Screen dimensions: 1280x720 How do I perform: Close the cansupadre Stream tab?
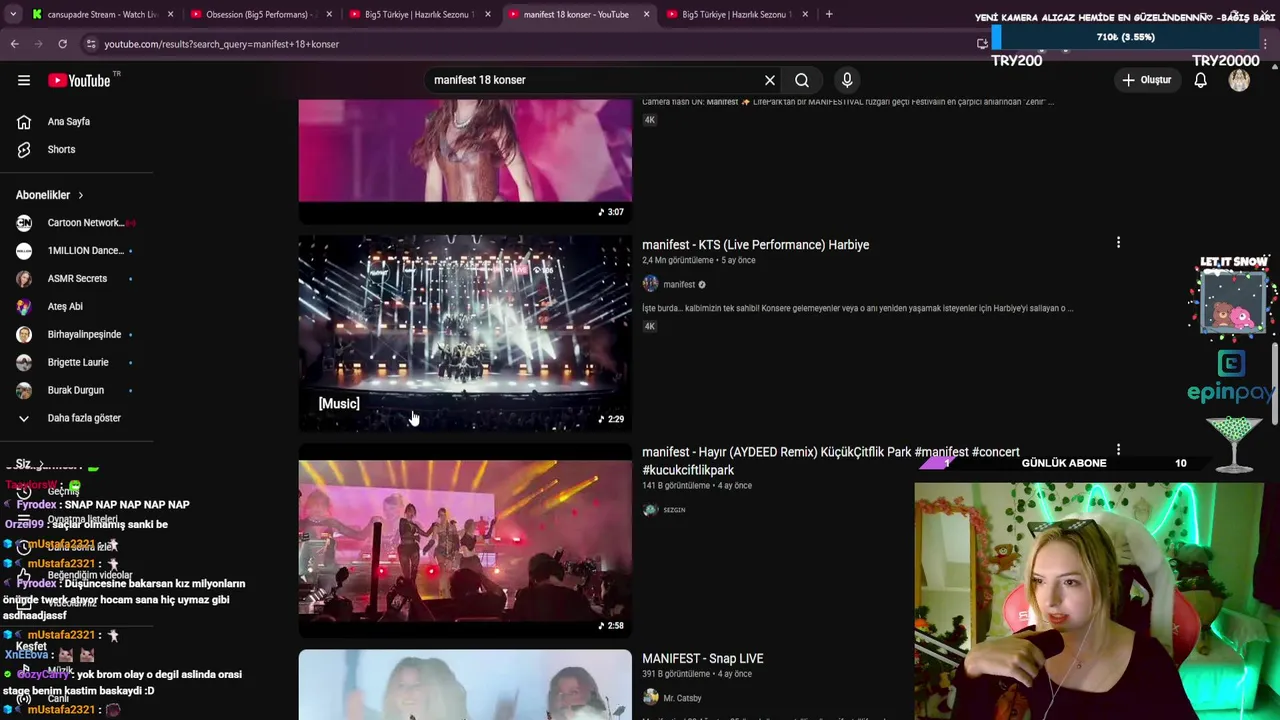171,14
